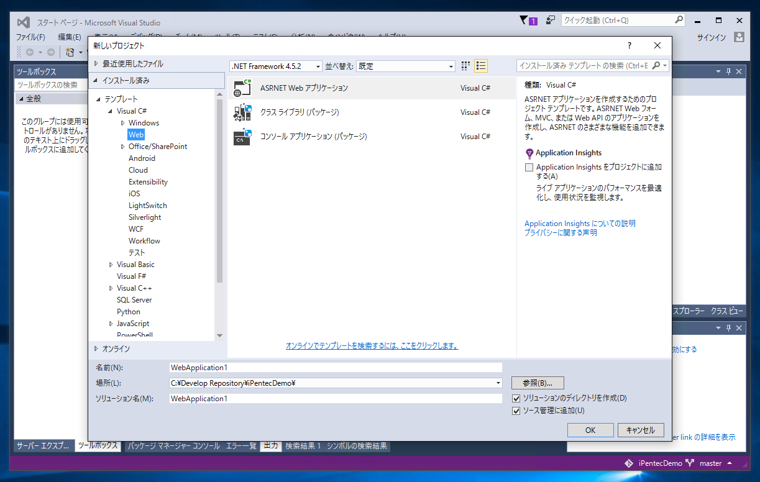The image size is (760, 482).
Task: Collapse the インストール済み section
Action: pos(96,80)
